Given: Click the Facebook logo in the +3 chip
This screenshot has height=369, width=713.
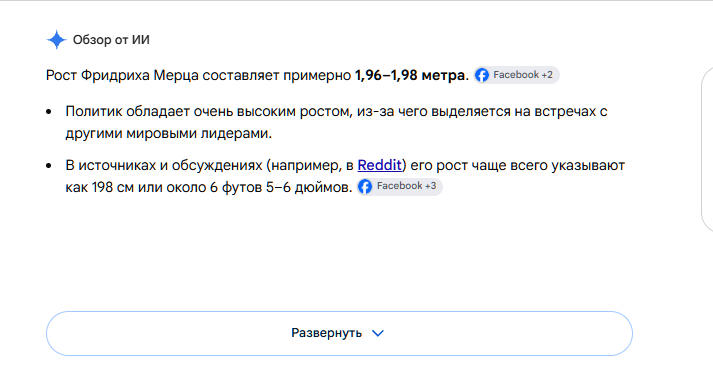Looking at the screenshot, I should point(365,187).
